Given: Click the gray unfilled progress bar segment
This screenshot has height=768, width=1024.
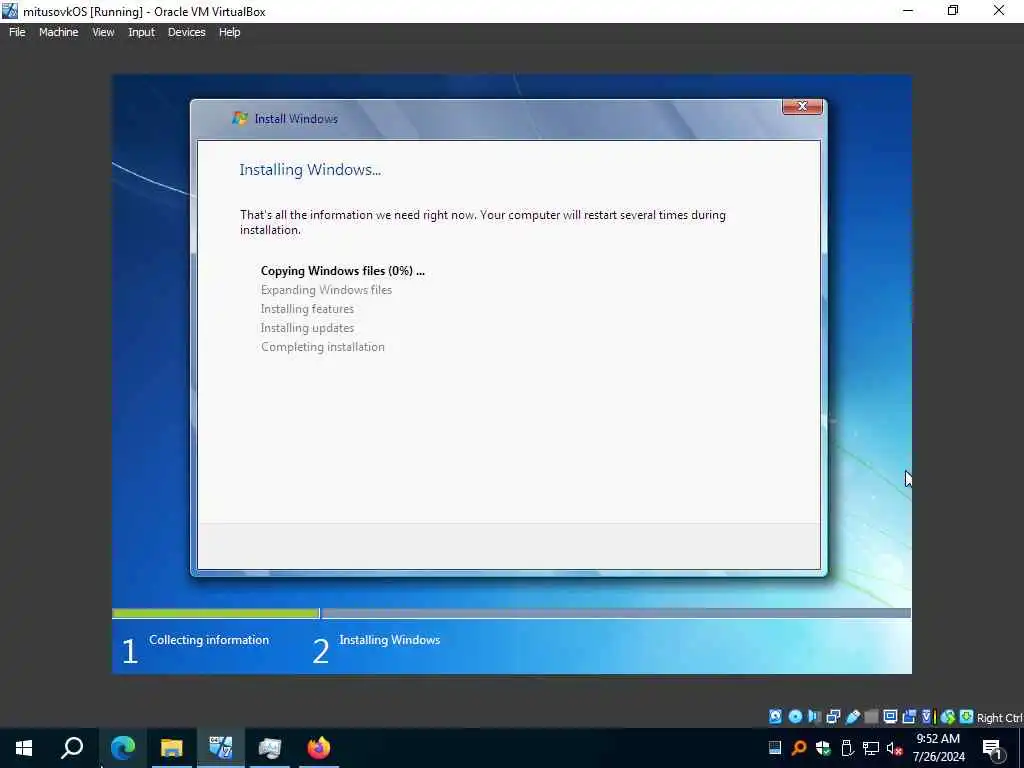Looking at the screenshot, I should point(616,613).
